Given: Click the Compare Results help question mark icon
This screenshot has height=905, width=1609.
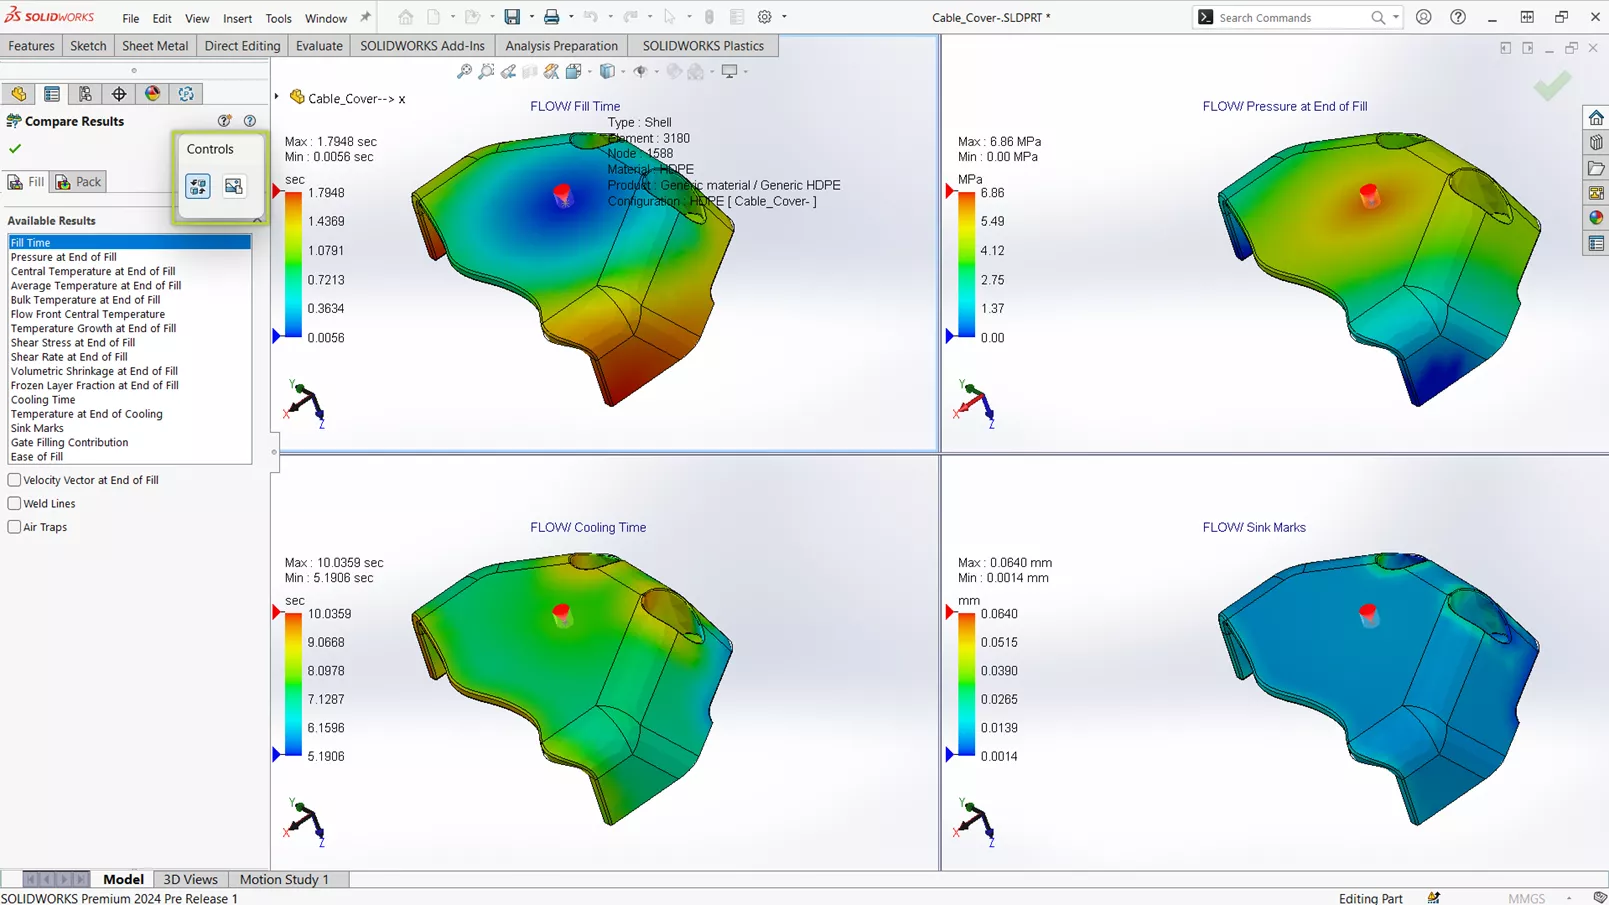Looking at the screenshot, I should [x=250, y=121].
